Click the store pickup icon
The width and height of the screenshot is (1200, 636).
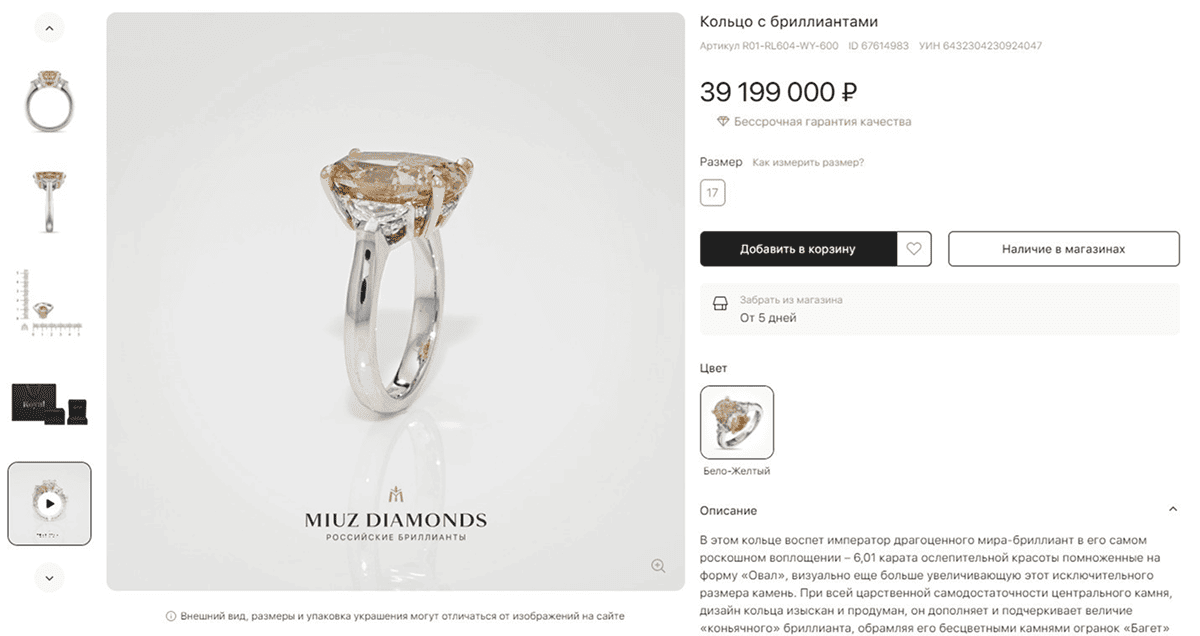pyautogui.click(x=719, y=309)
